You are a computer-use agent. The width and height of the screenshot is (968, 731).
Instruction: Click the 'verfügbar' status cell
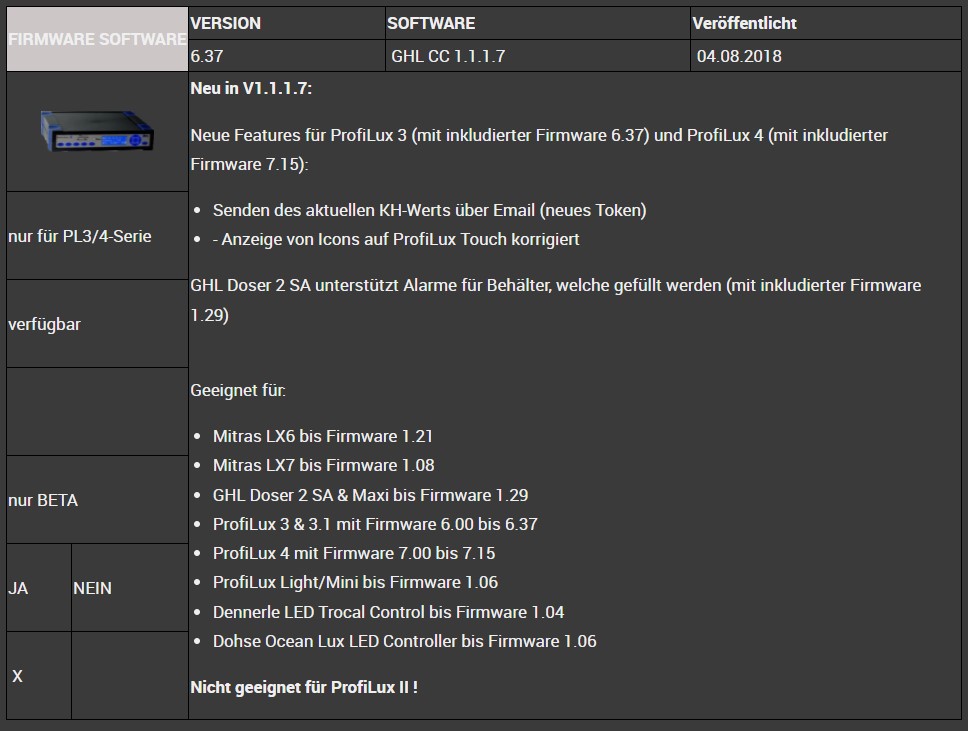pos(44,325)
